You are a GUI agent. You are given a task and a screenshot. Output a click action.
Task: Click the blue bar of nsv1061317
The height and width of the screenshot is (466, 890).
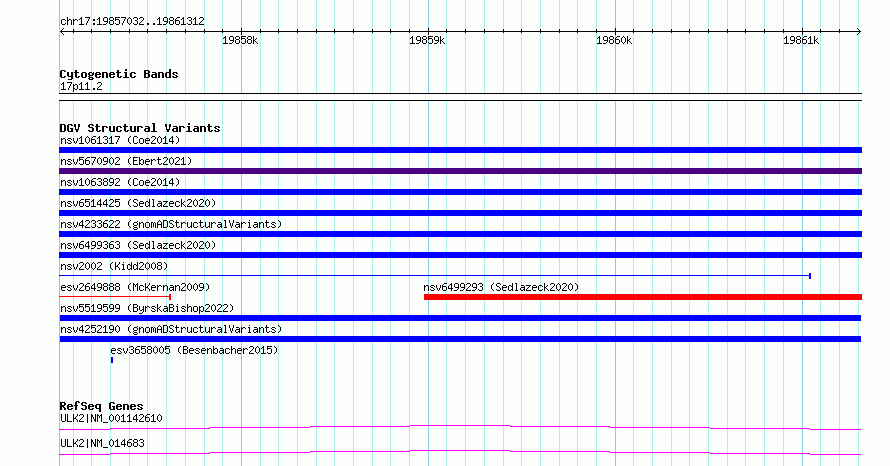(460, 150)
